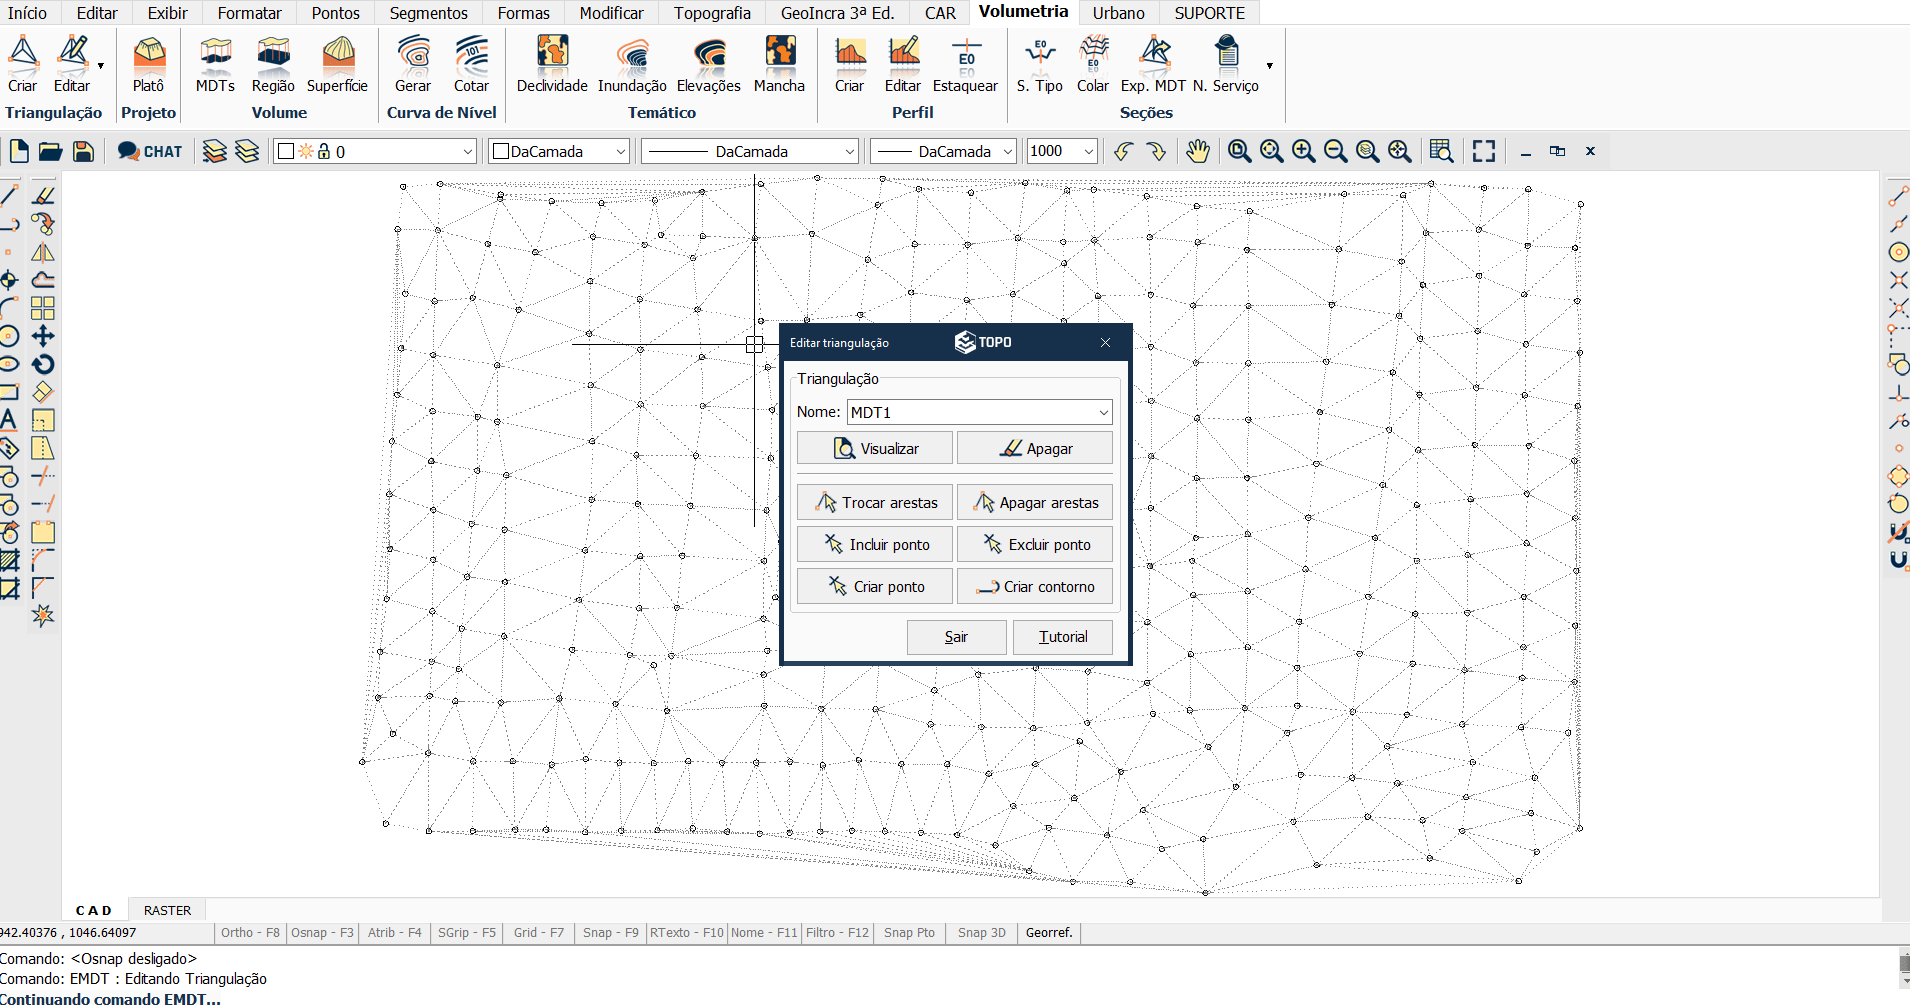Click the Criar contorno button
1910x1005 pixels.
[1035, 587]
